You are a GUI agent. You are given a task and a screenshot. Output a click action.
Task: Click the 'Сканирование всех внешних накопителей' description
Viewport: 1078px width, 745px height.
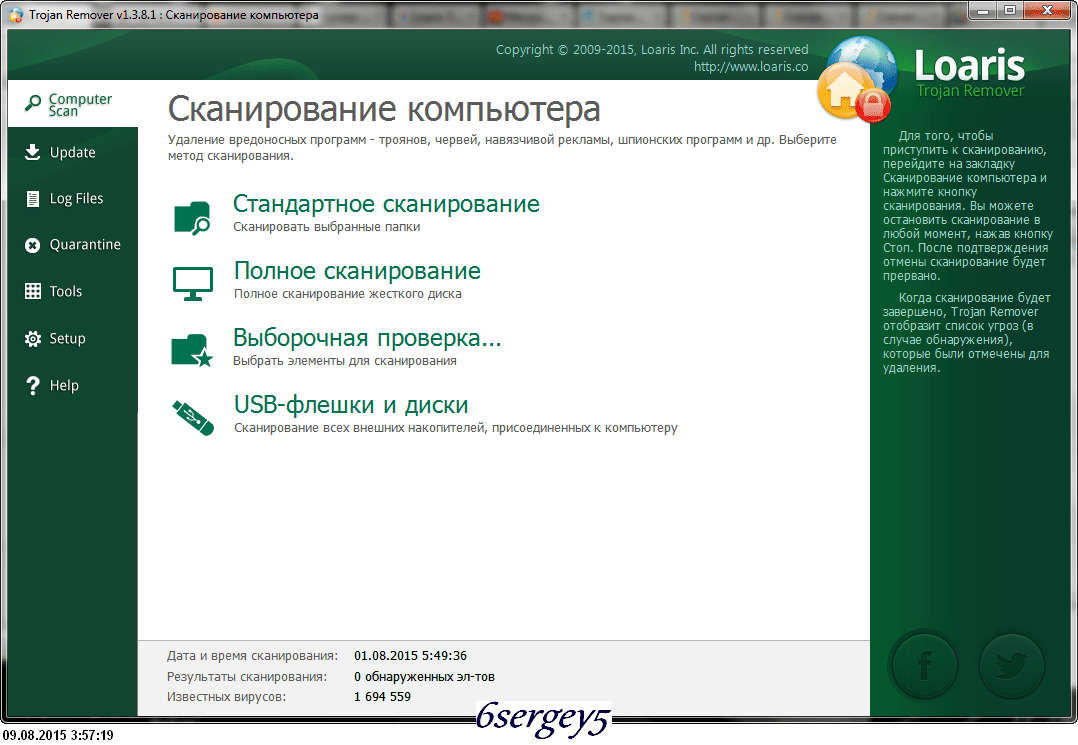point(456,427)
